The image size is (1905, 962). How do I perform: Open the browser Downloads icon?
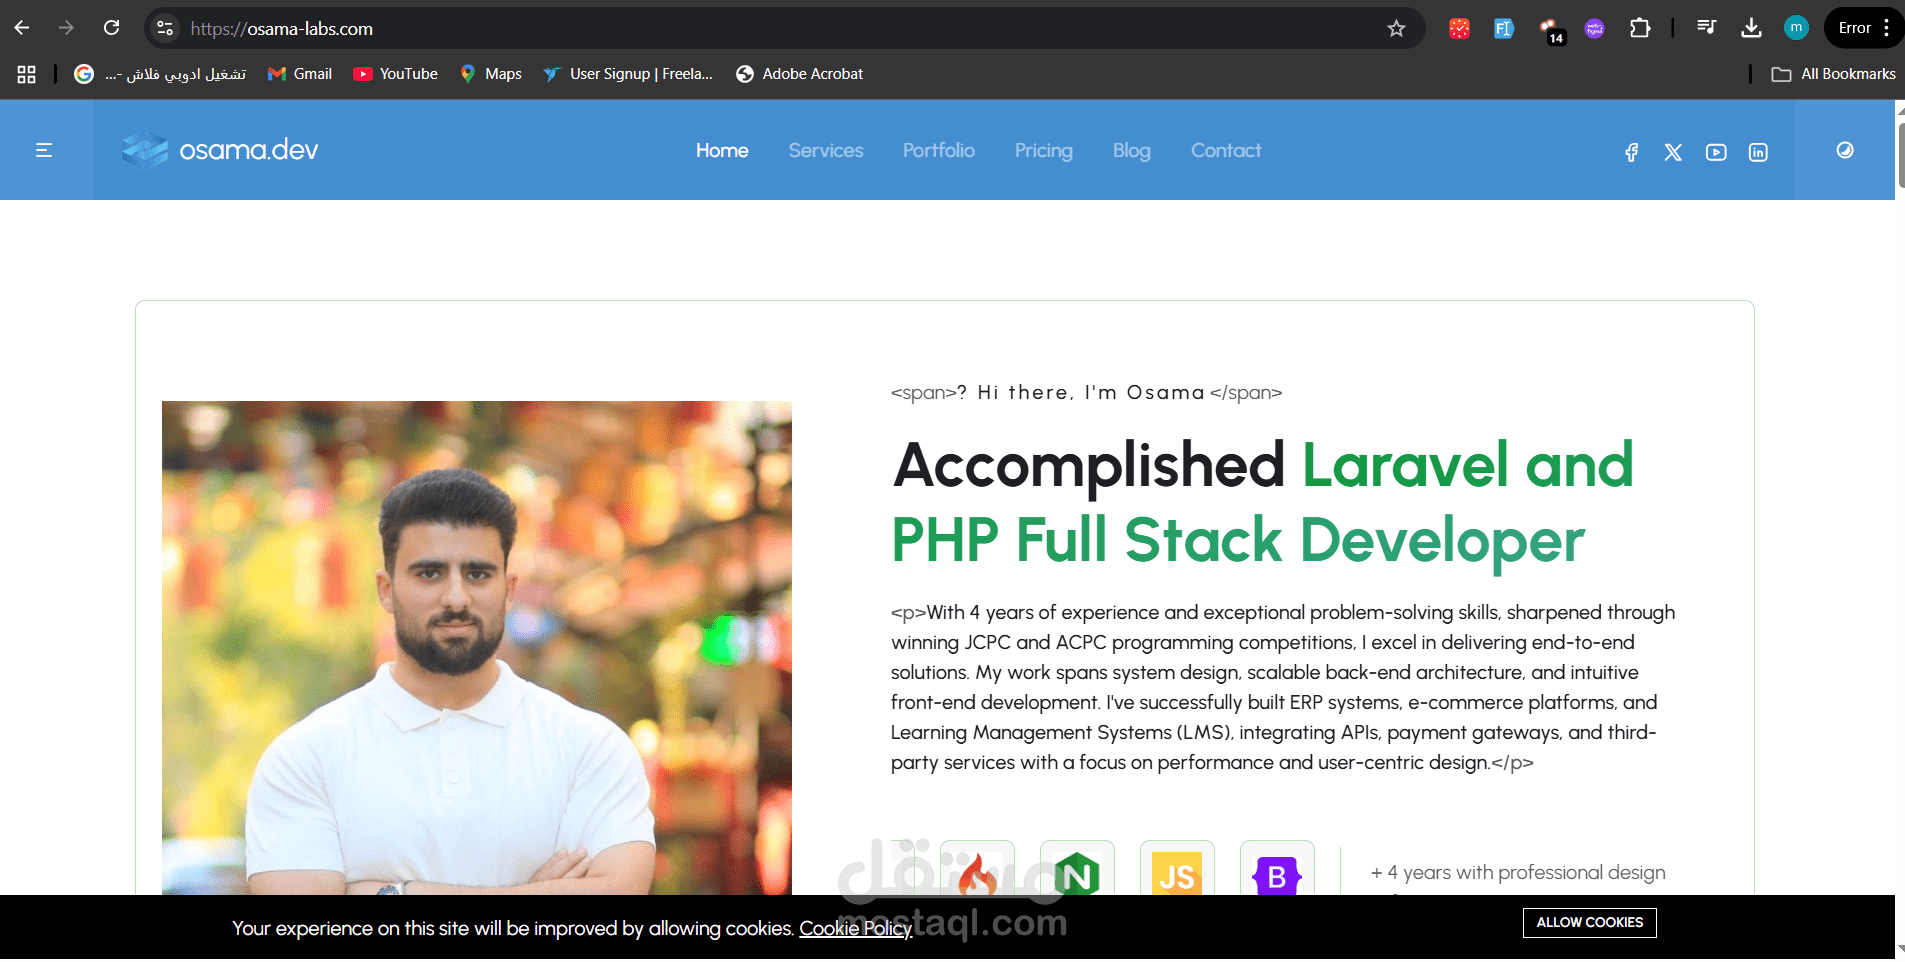tap(1751, 28)
